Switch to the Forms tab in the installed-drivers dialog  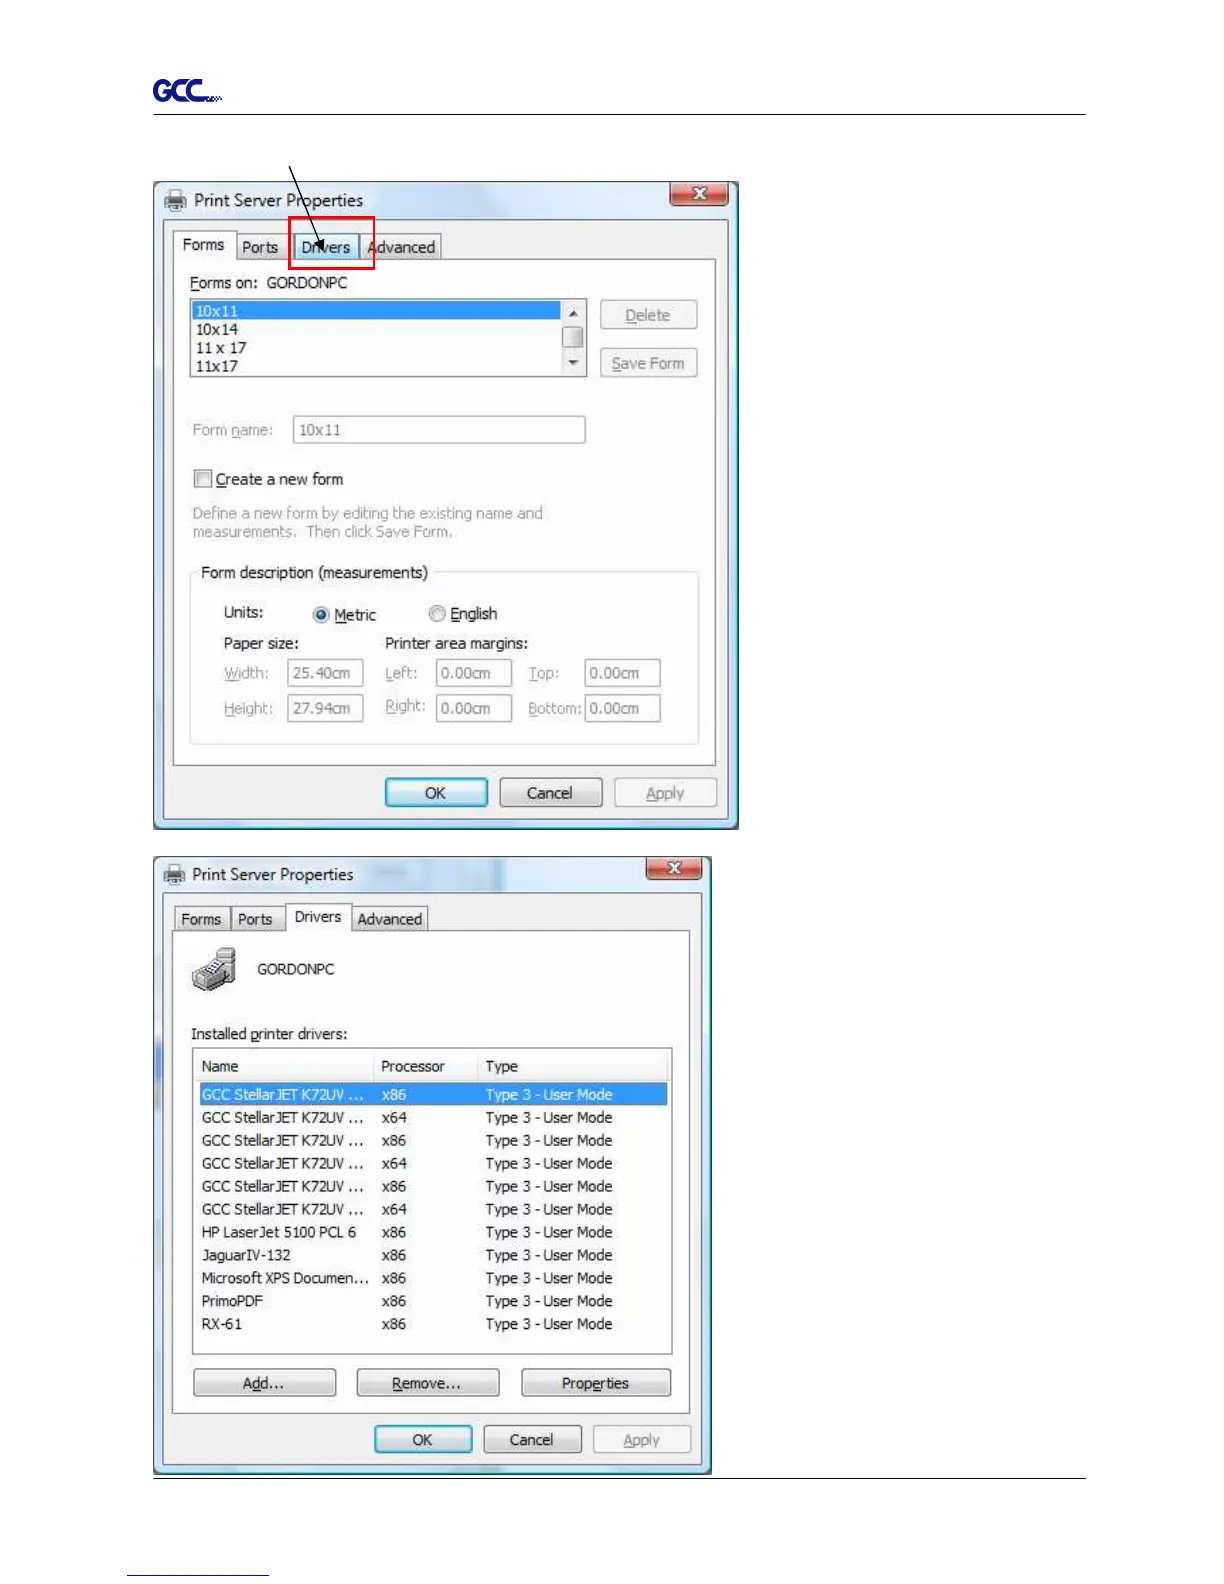point(201,919)
